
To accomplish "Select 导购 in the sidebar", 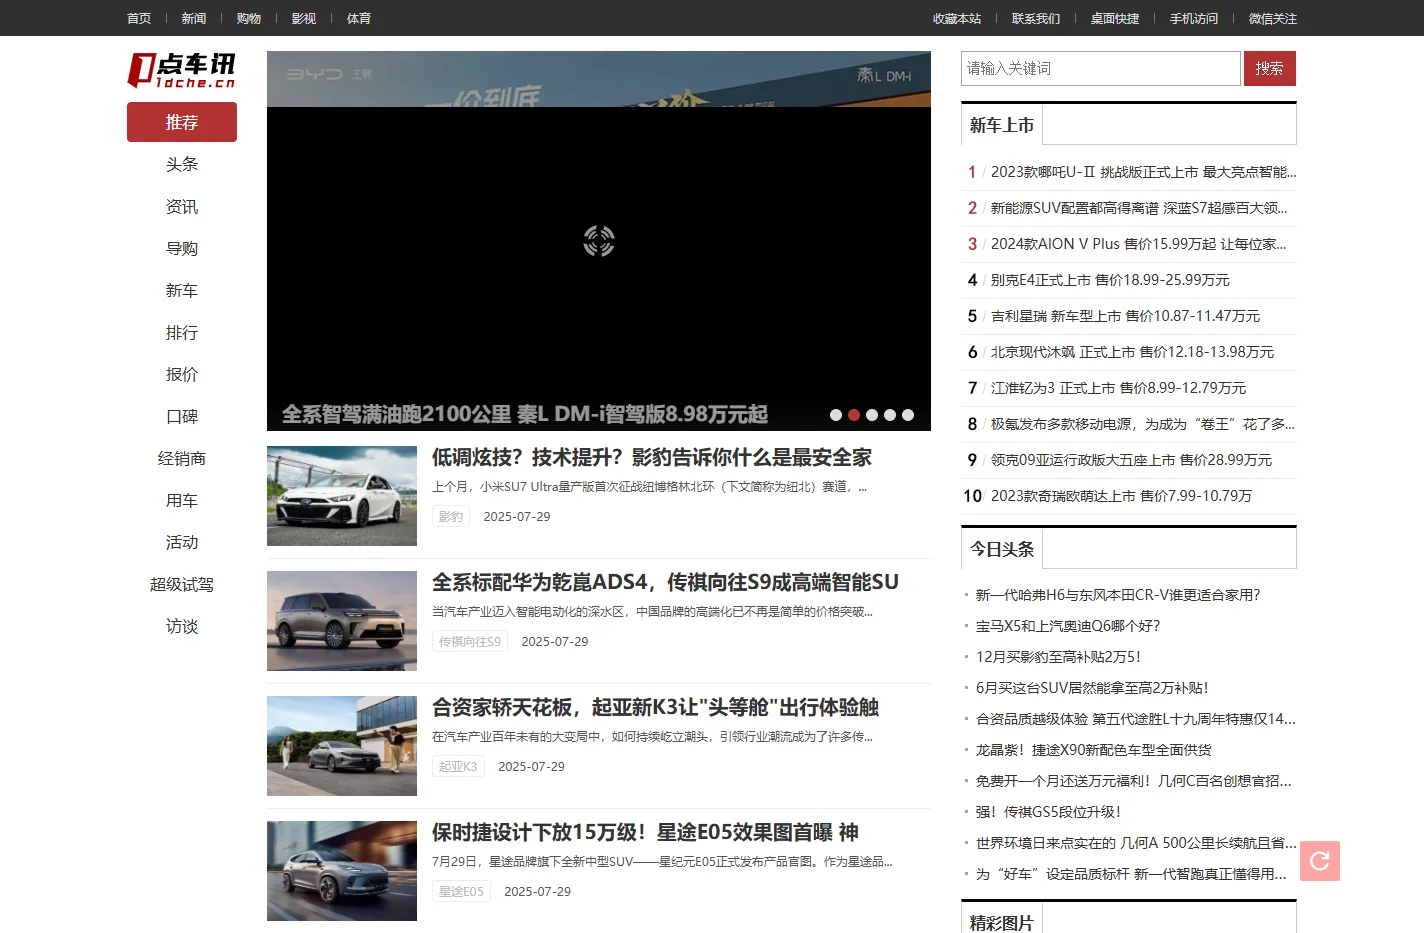I will click(182, 248).
